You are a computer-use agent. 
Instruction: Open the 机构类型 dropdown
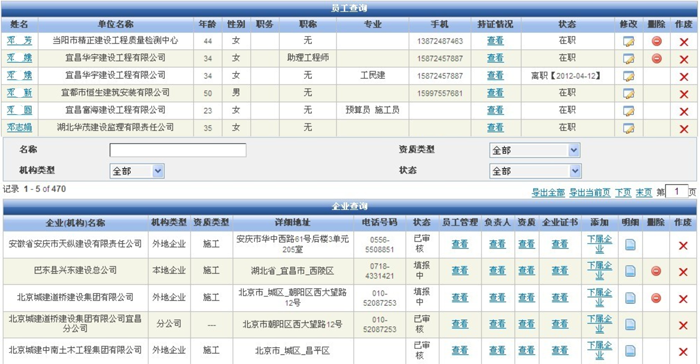coord(137,171)
